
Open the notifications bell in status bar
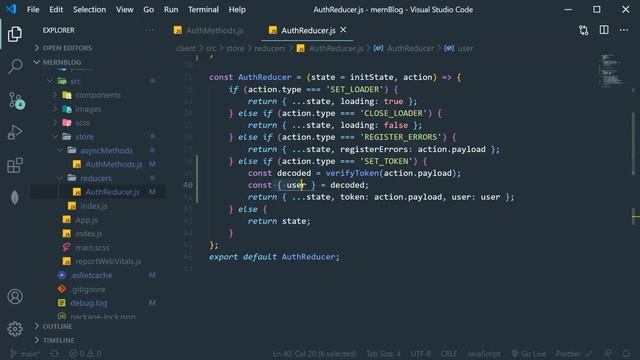tap(627, 353)
